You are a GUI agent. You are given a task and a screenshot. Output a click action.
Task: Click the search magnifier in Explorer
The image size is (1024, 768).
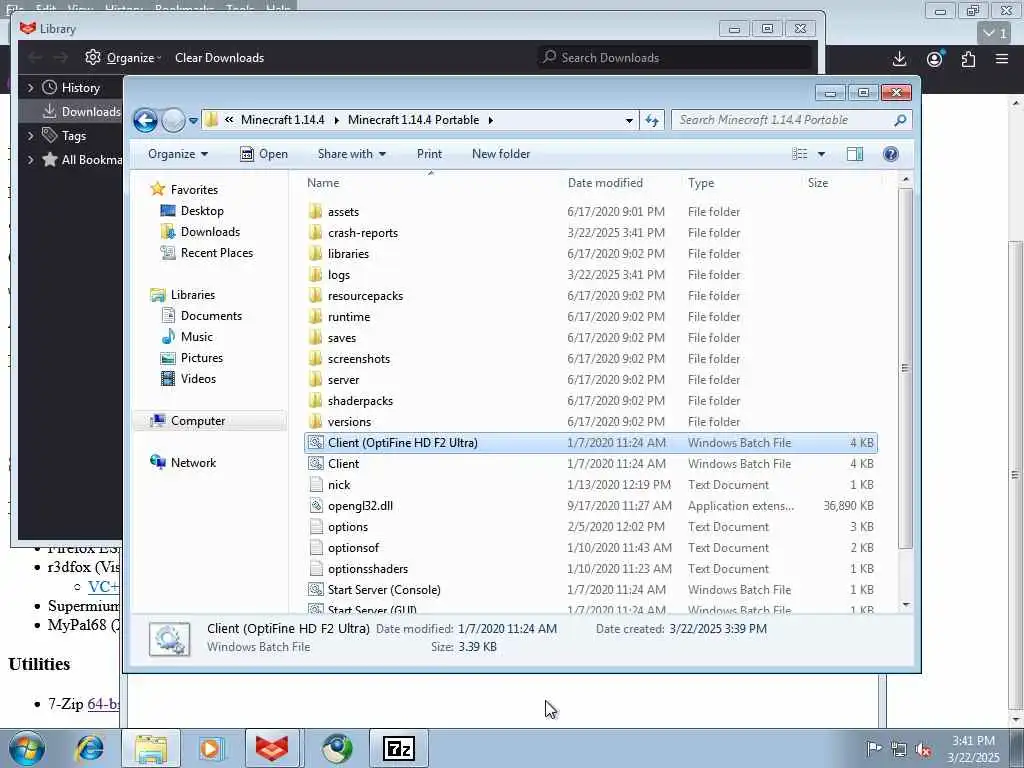[x=900, y=120]
